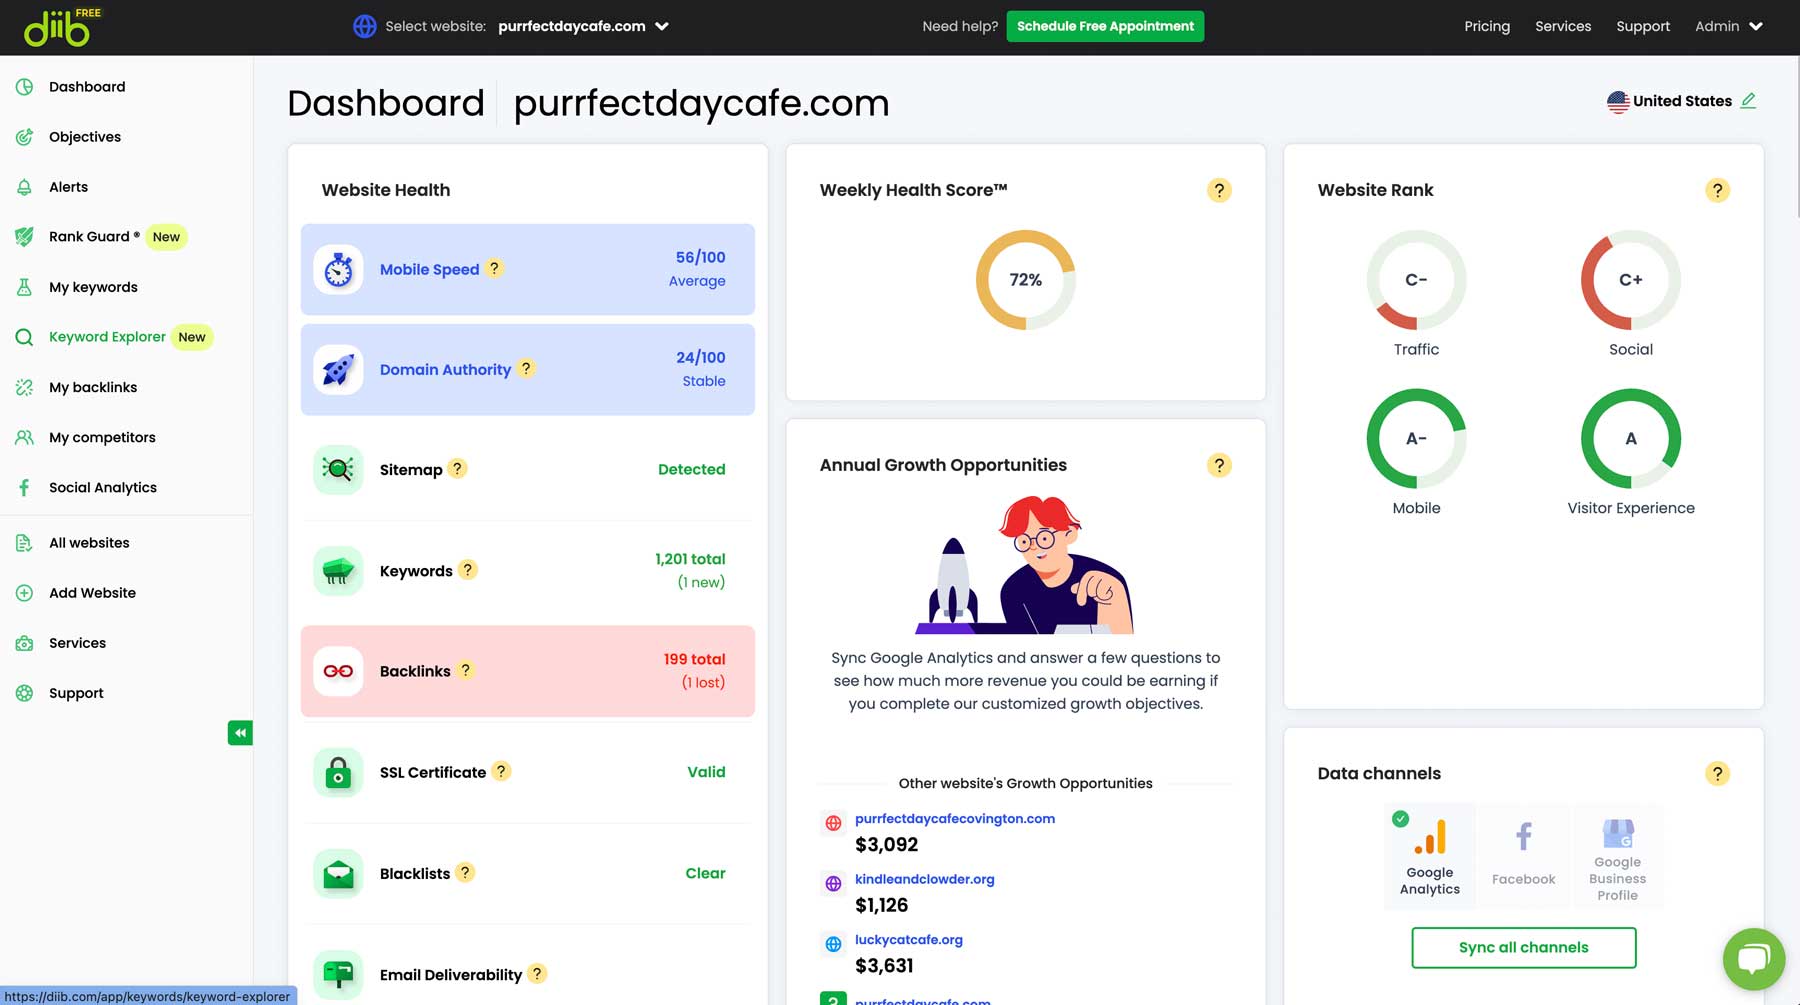Viewport: 1800px width, 1005px height.
Task: Click the diib logo in top left
Action: (57, 27)
